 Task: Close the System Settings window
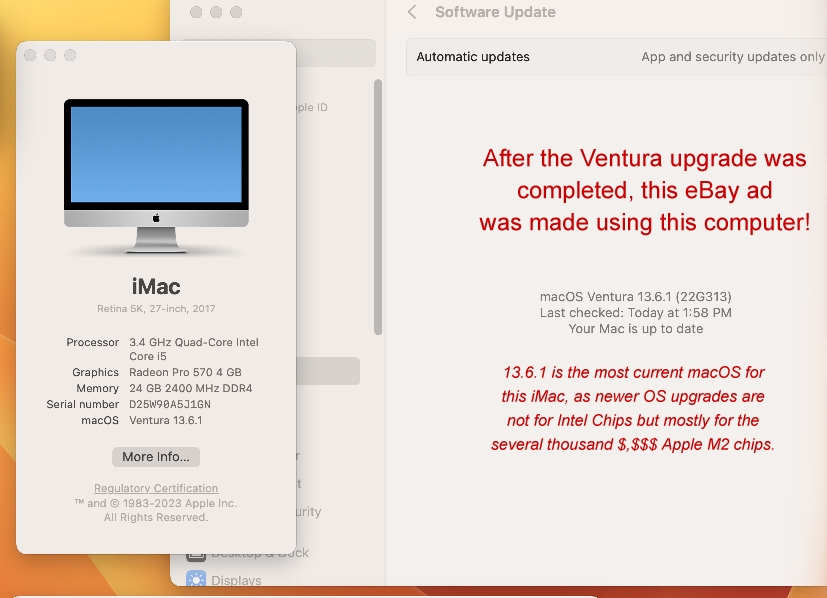click(196, 12)
